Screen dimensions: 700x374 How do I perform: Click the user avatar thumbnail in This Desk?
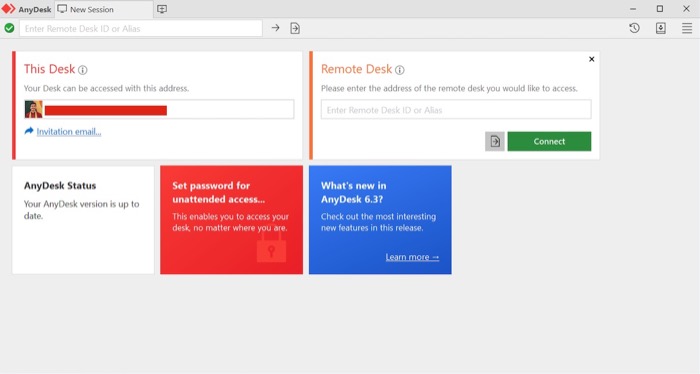pos(33,109)
